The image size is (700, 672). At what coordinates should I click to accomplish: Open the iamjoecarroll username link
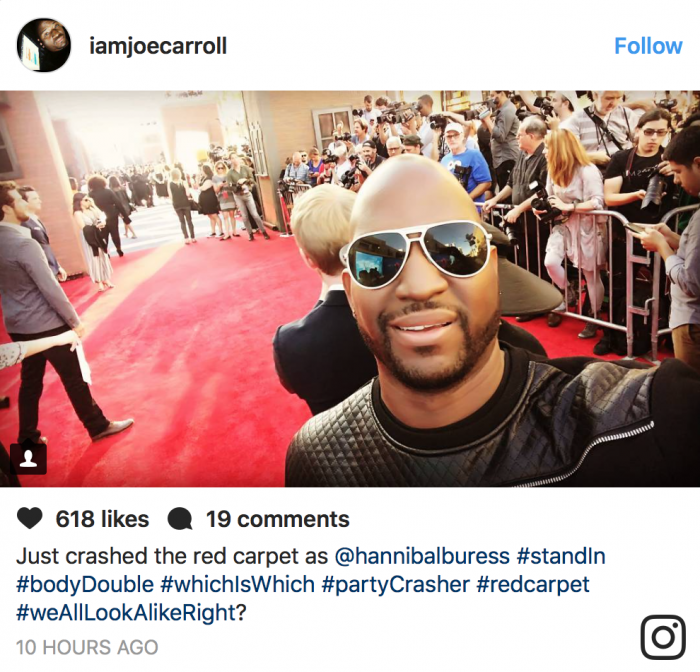158,46
